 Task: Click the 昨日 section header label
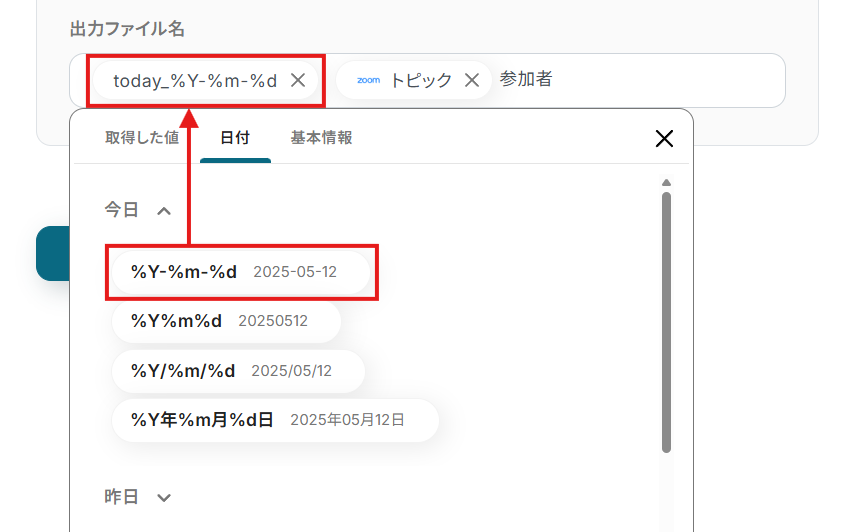click(x=123, y=497)
